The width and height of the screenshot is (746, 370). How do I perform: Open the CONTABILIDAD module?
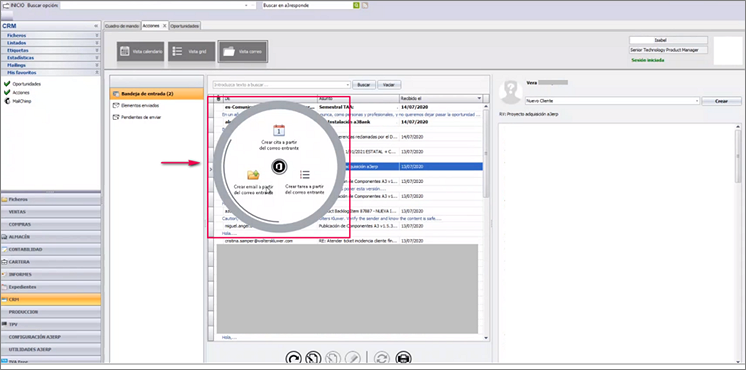pos(50,249)
